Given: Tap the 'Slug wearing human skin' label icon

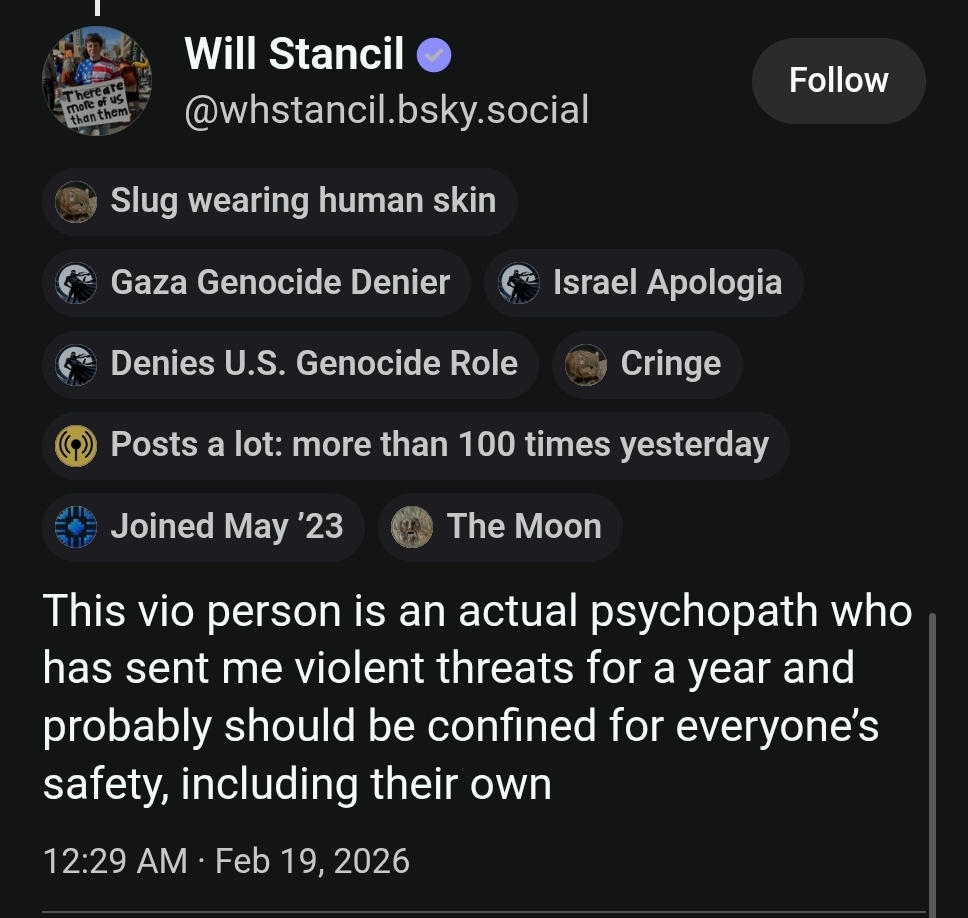Looking at the screenshot, I should tap(77, 202).
